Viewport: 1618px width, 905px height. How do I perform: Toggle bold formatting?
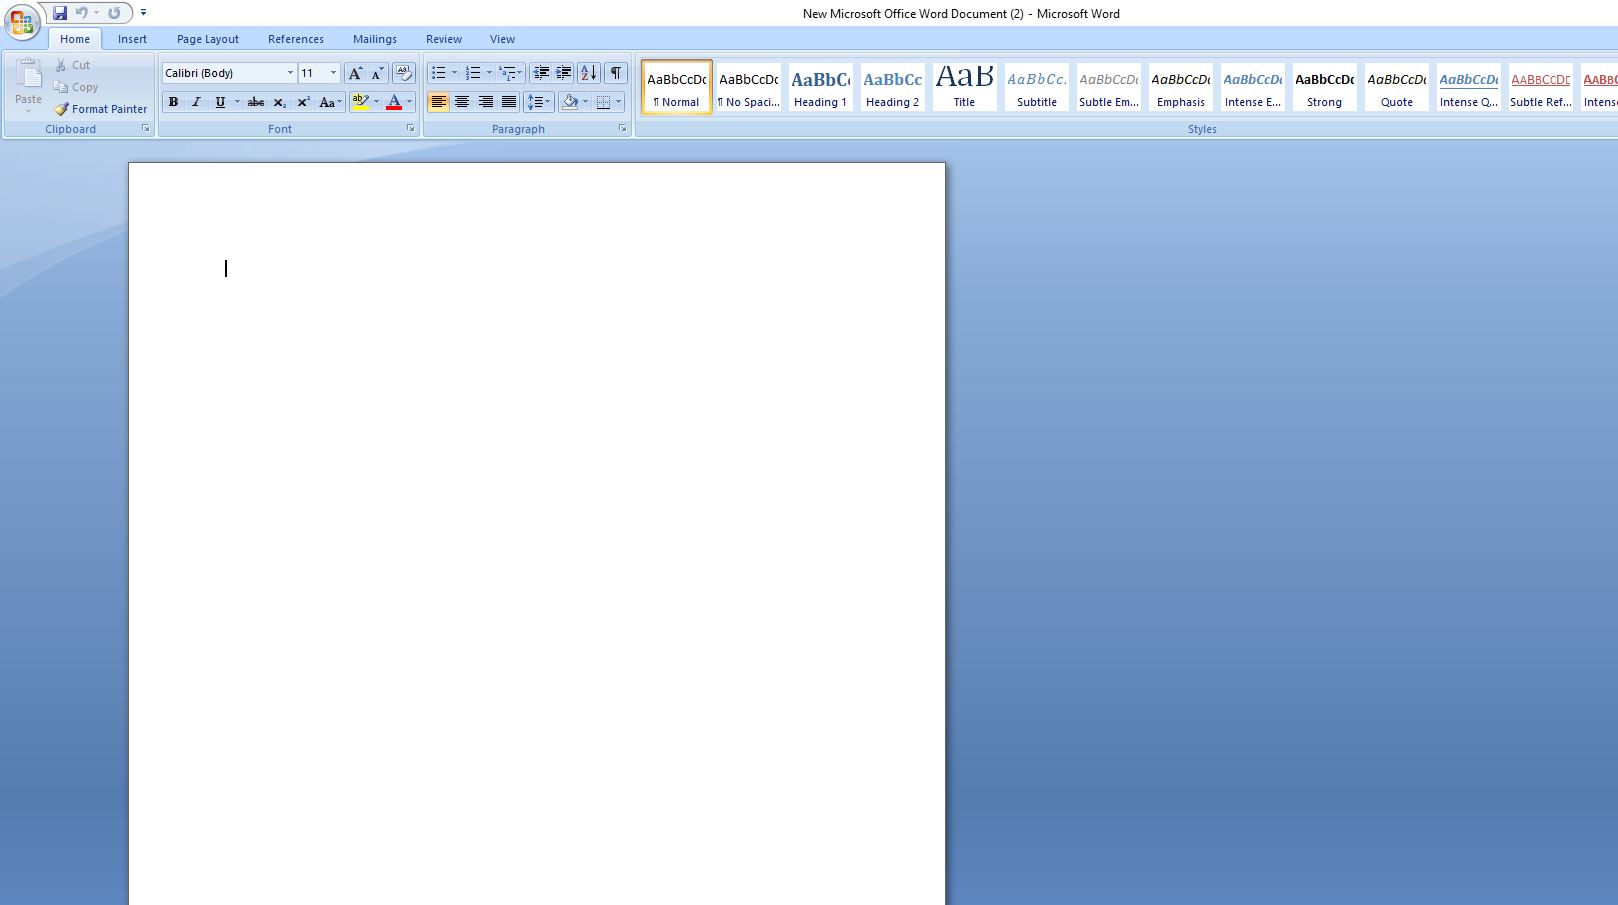tap(173, 102)
